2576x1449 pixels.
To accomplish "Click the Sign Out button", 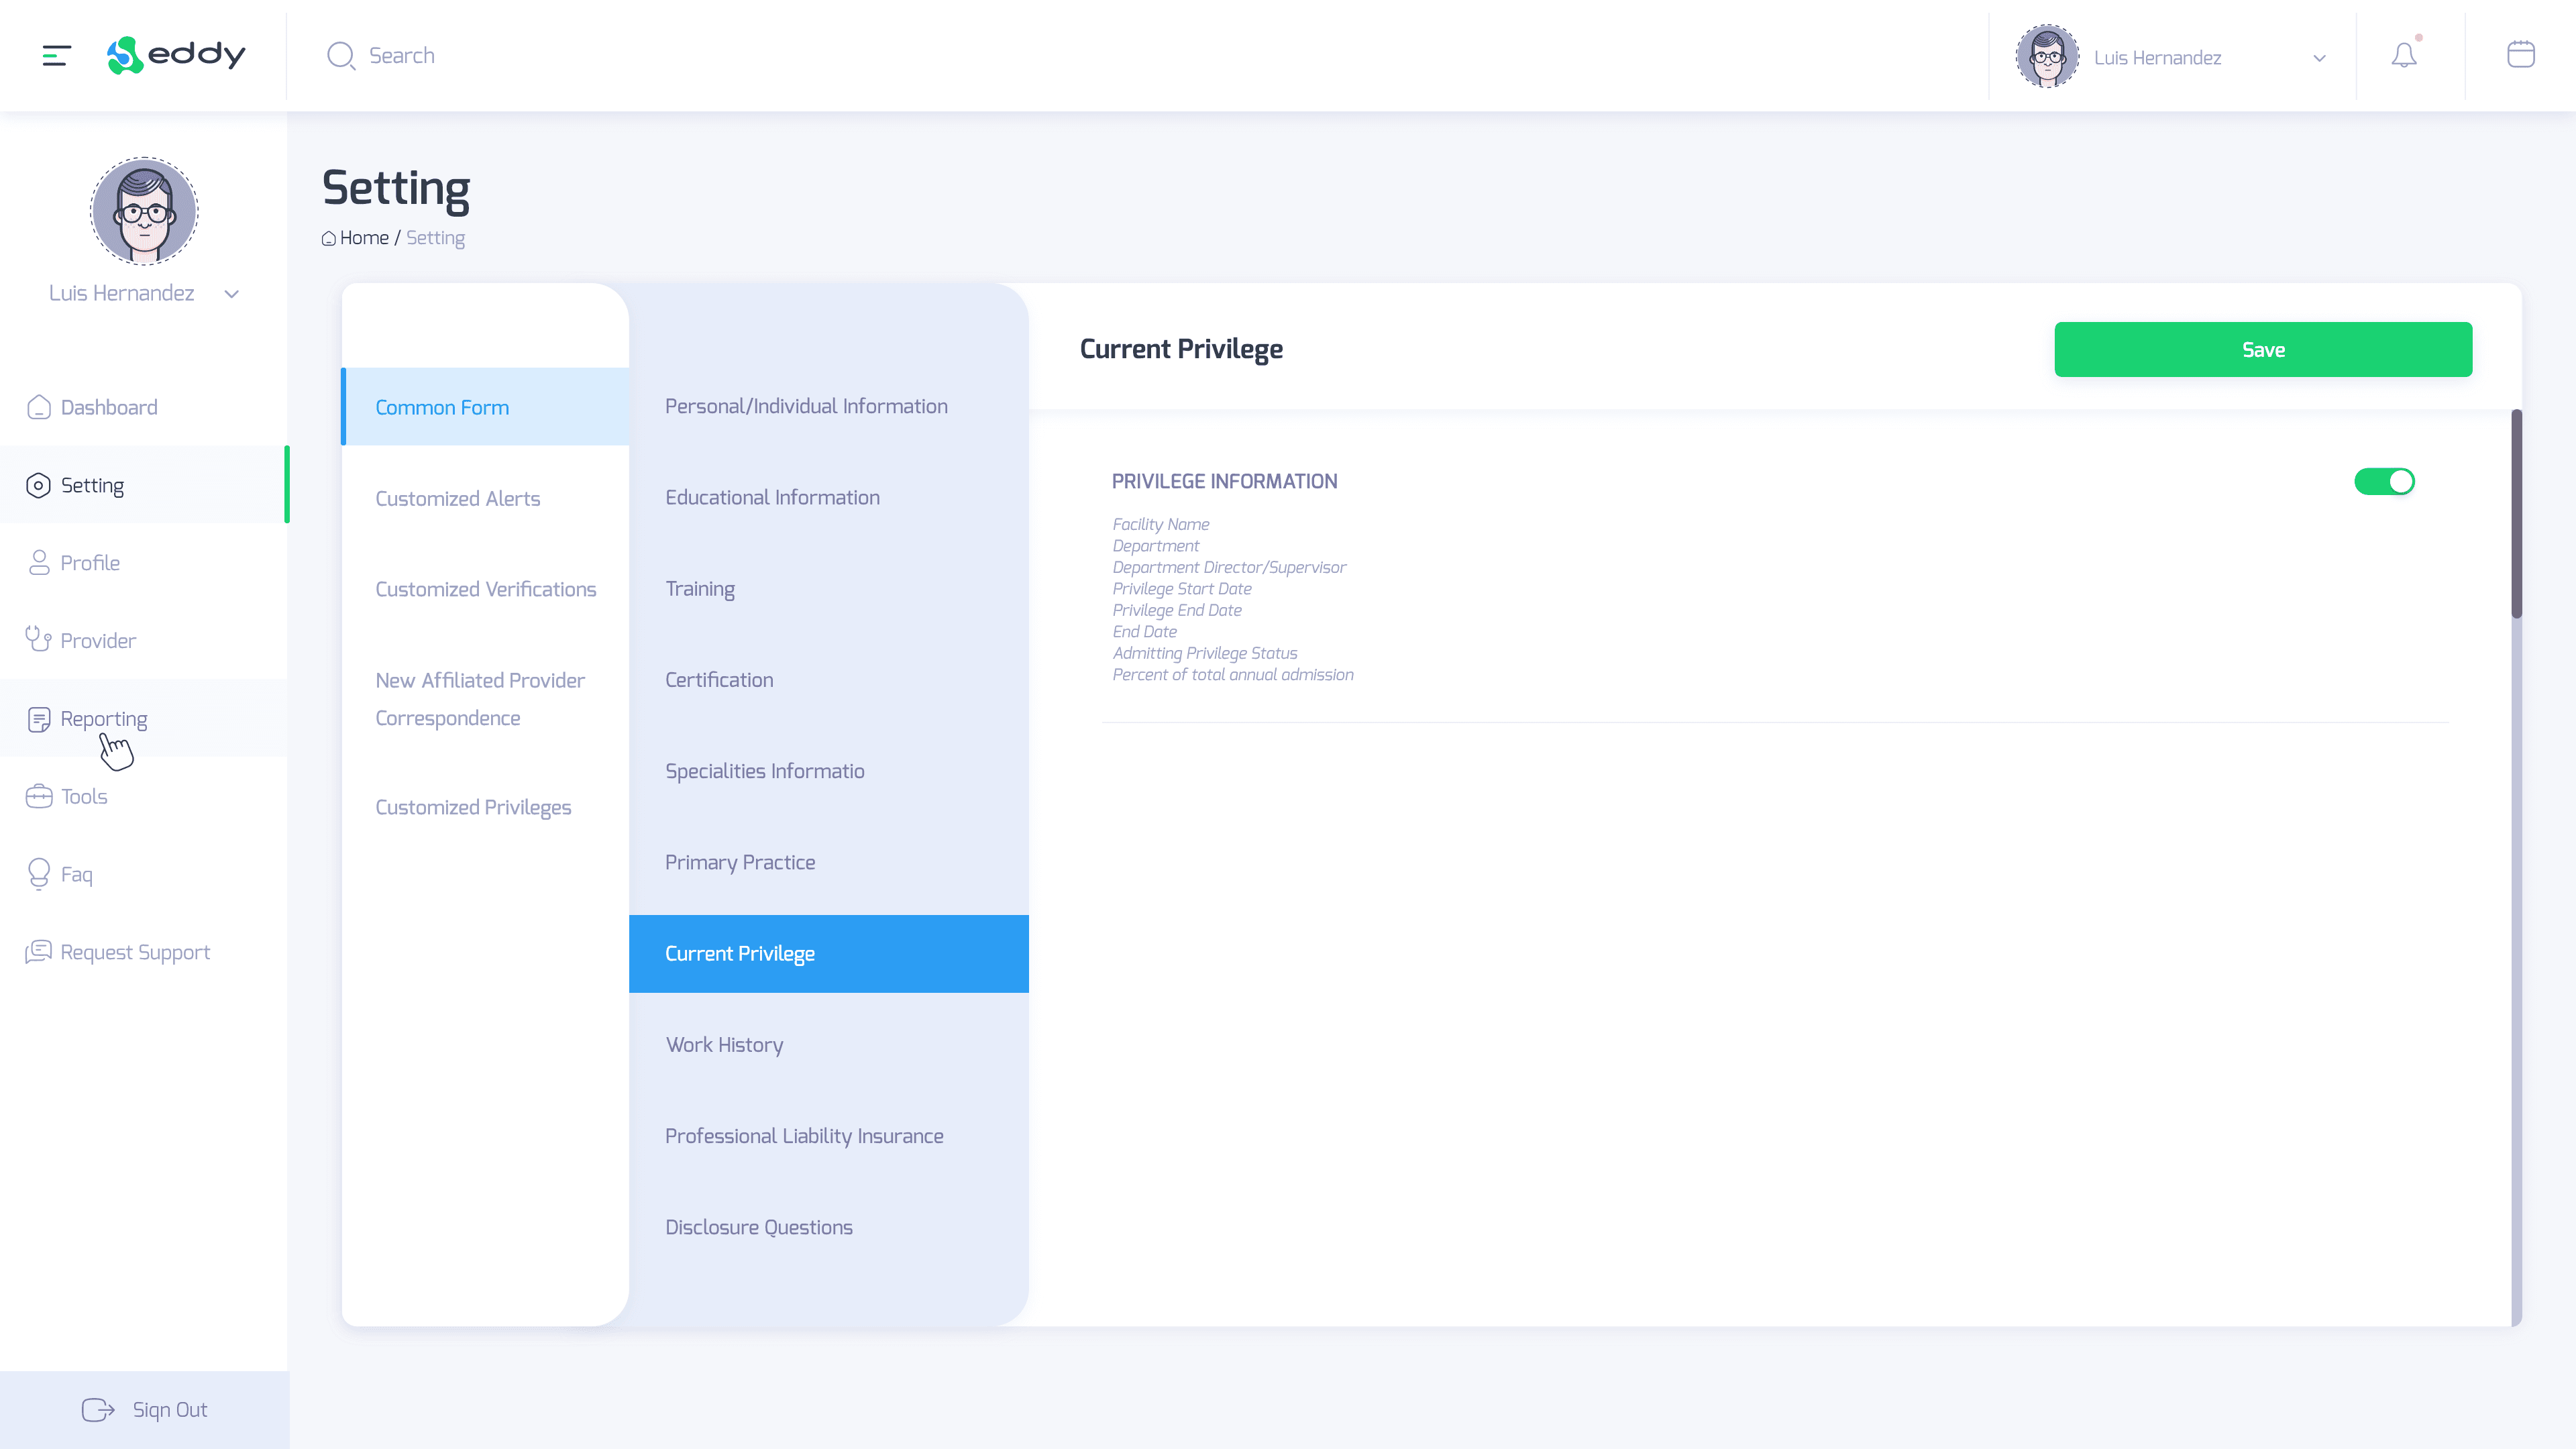I will [x=144, y=1410].
